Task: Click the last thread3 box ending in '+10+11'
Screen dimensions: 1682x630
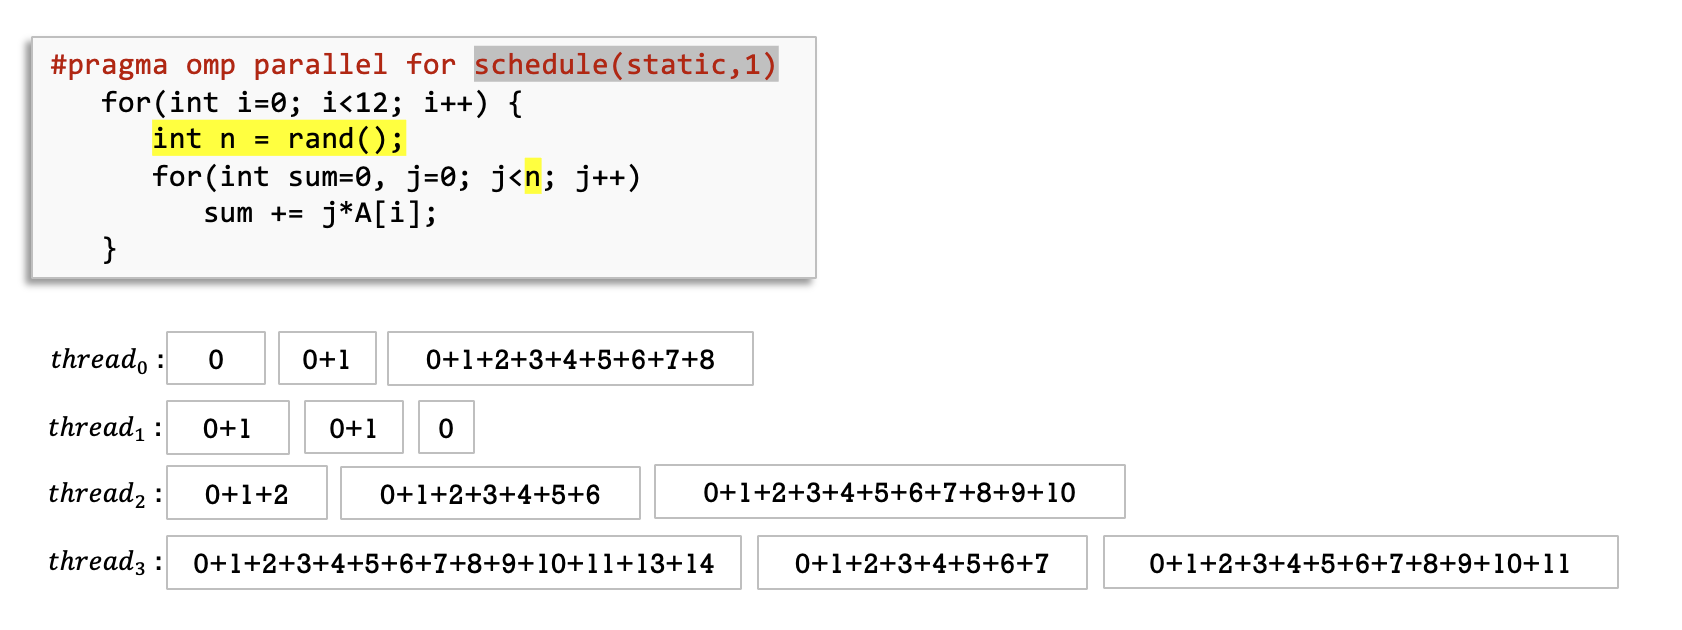Action: click(1359, 563)
